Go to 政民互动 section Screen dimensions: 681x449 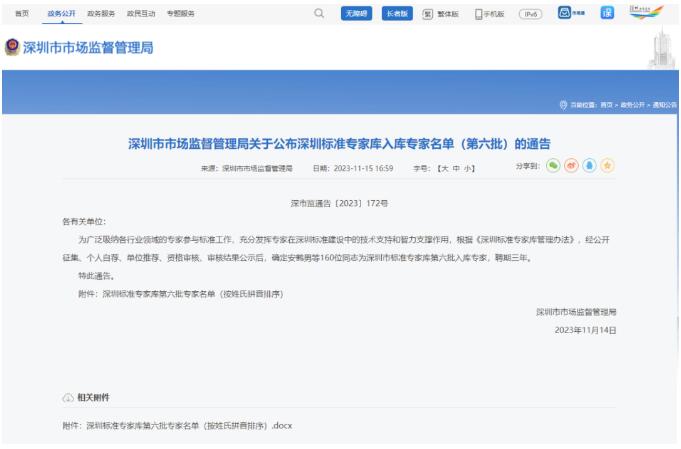[x=139, y=13]
